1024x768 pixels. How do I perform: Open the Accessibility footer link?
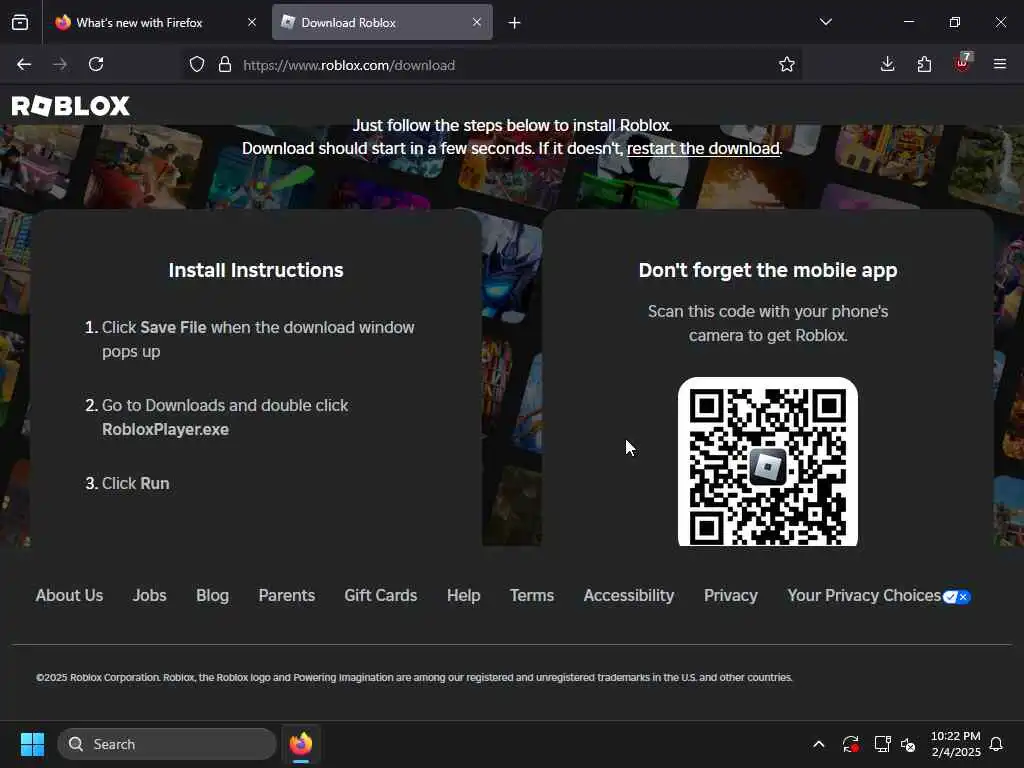(629, 596)
